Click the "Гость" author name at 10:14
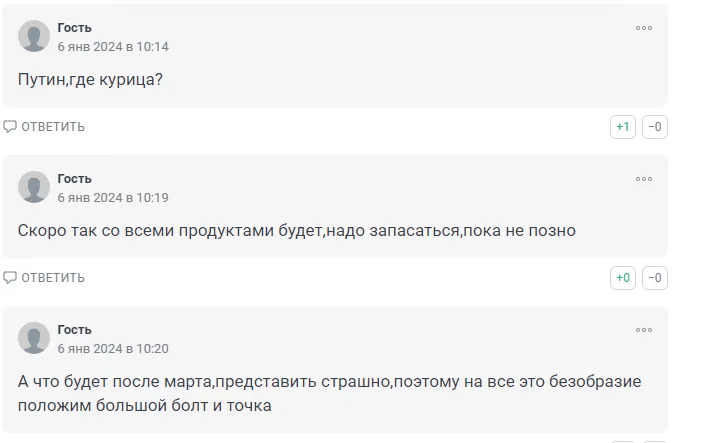Viewport: 710px width, 443px height. pyautogui.click(x=74, y=28)
